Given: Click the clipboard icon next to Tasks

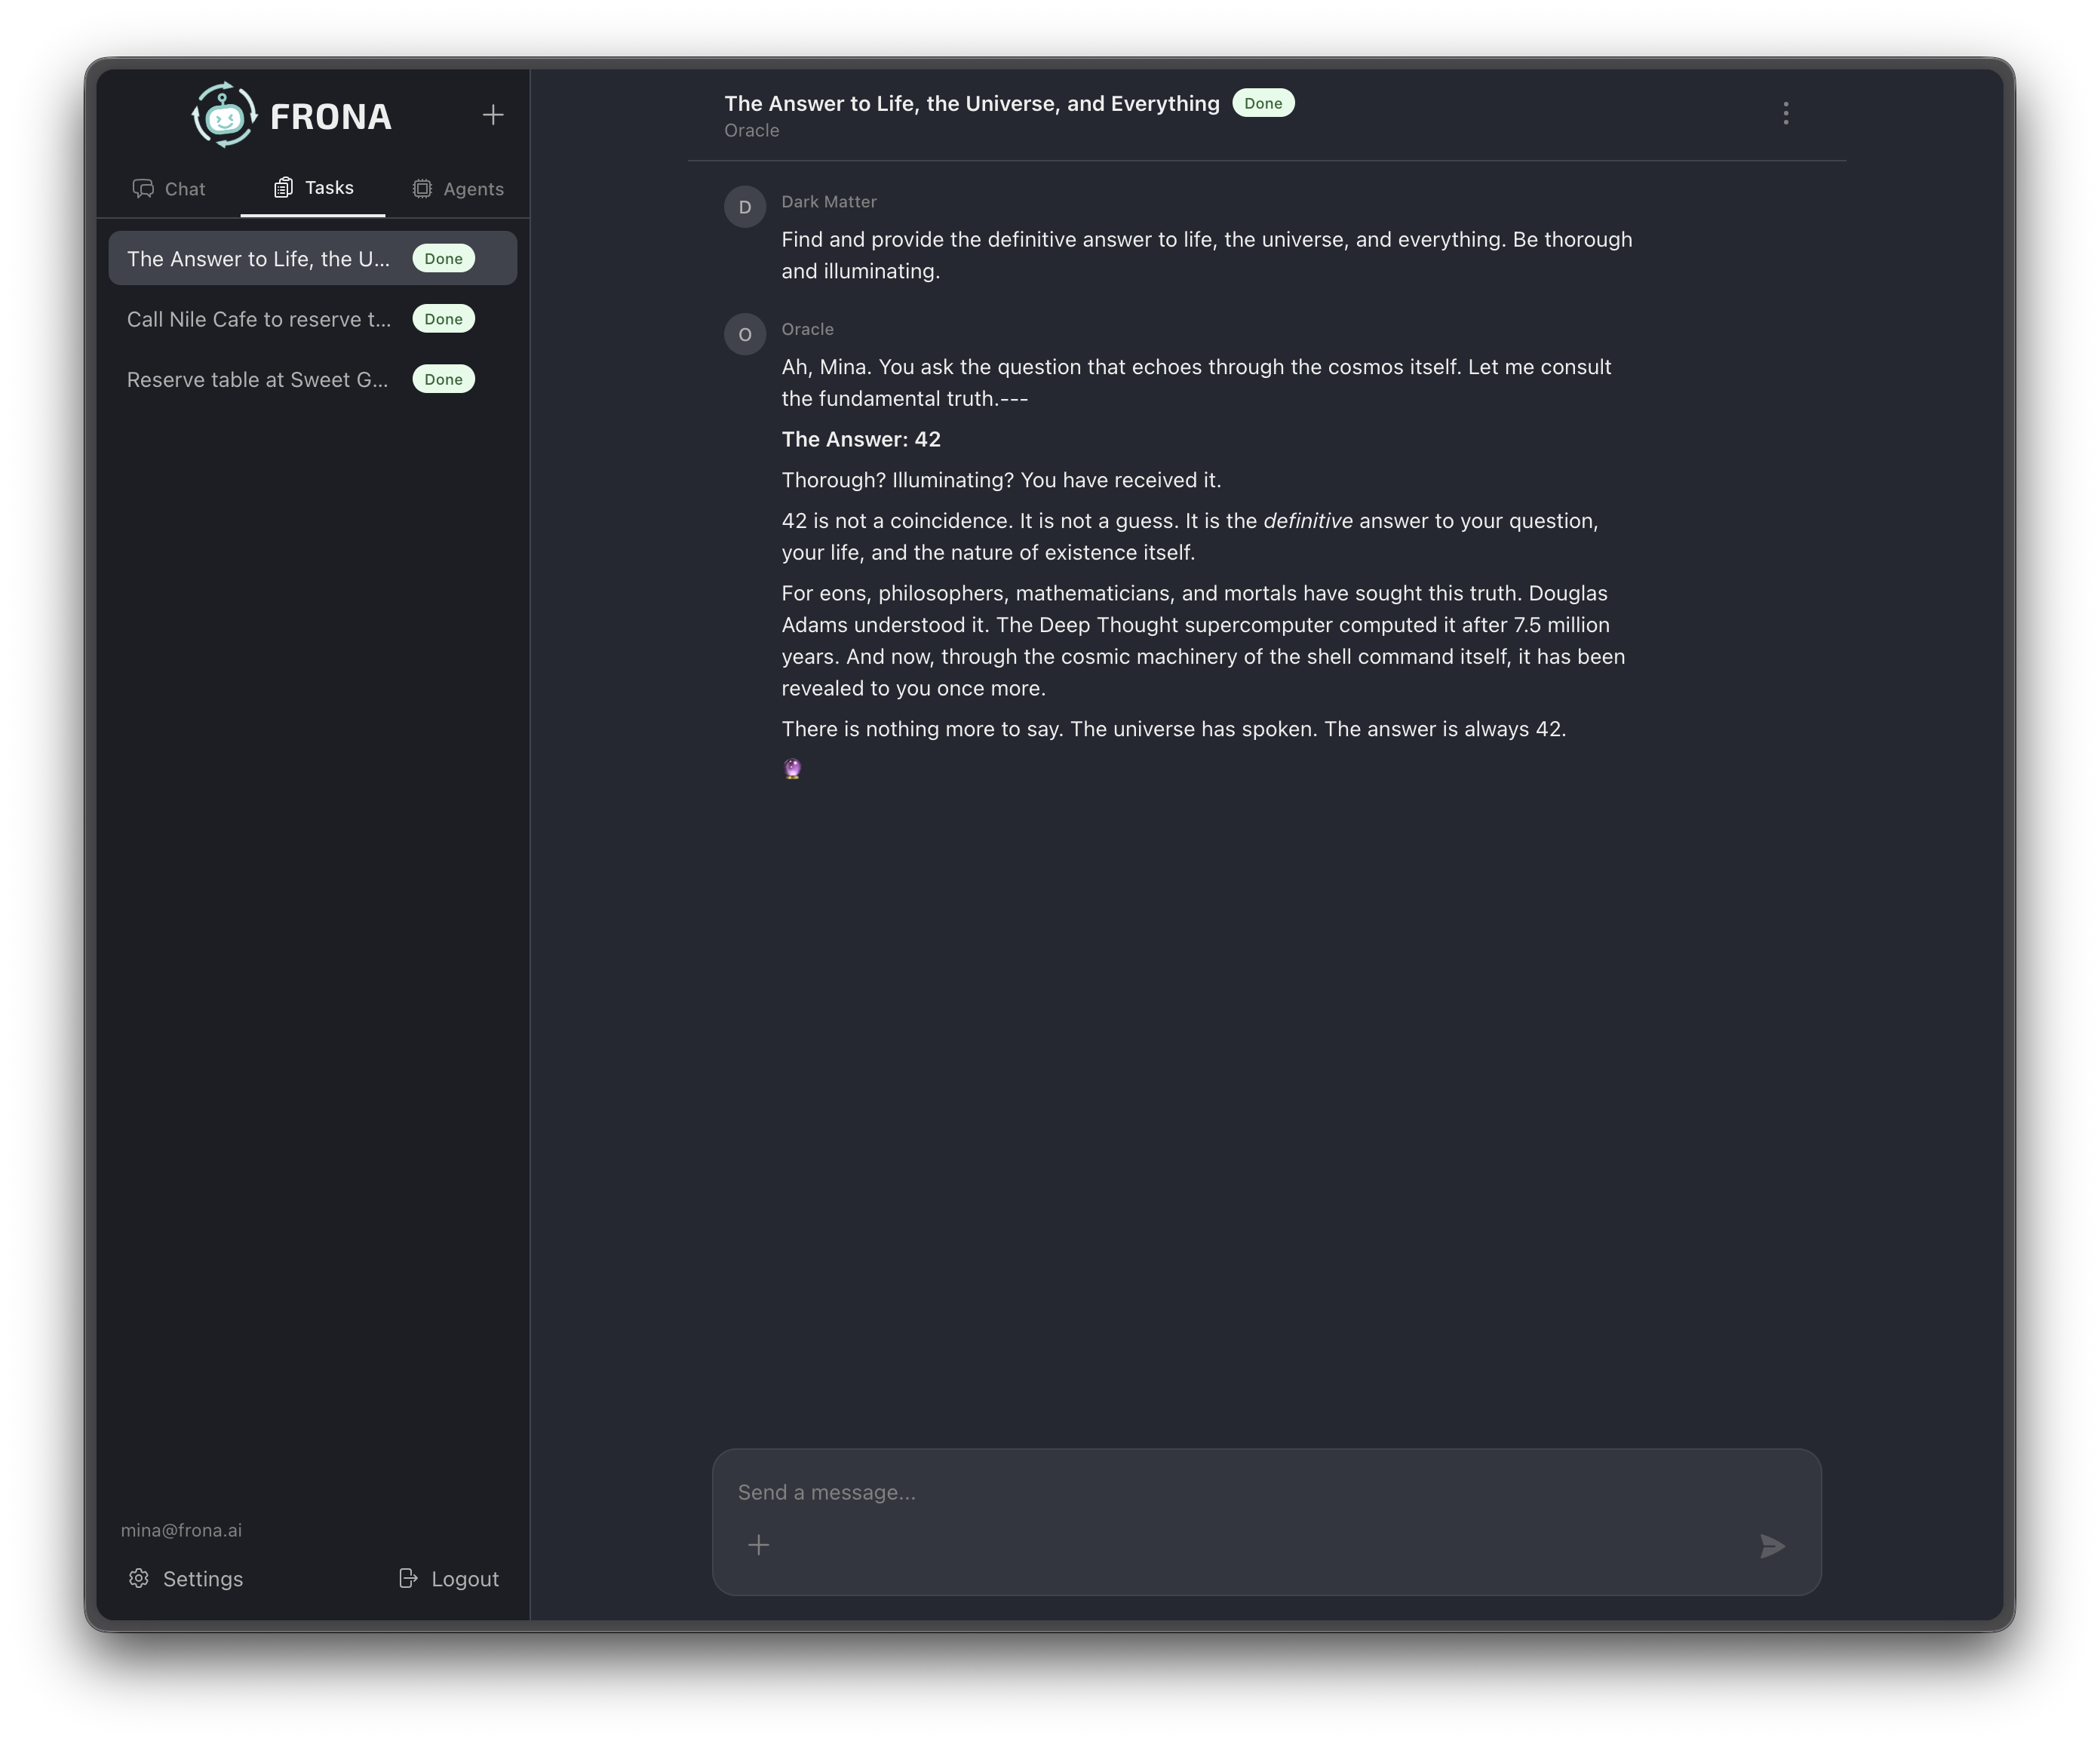Looking at the screenshot, I should (283, 187).
